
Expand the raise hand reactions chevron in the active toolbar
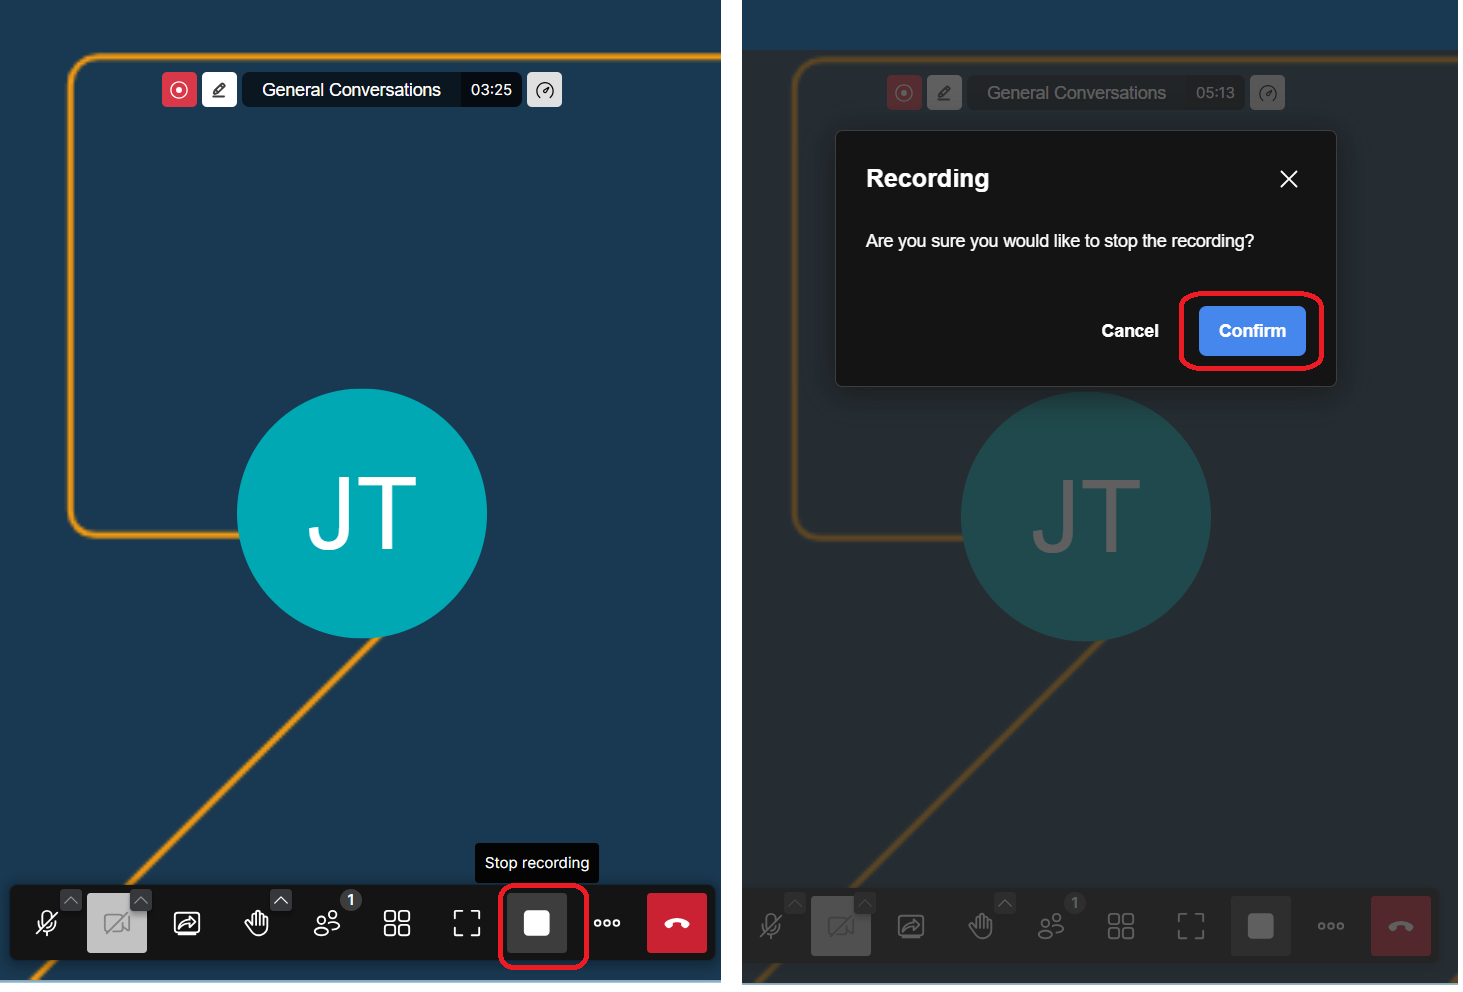click(x=281, y=900)
